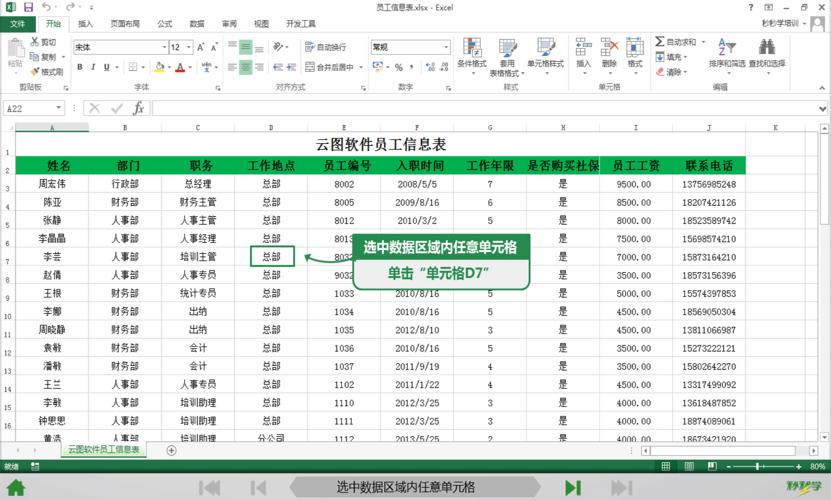Apply the red font color A
The image size is (831, 500).
click(x=180, y=67)
